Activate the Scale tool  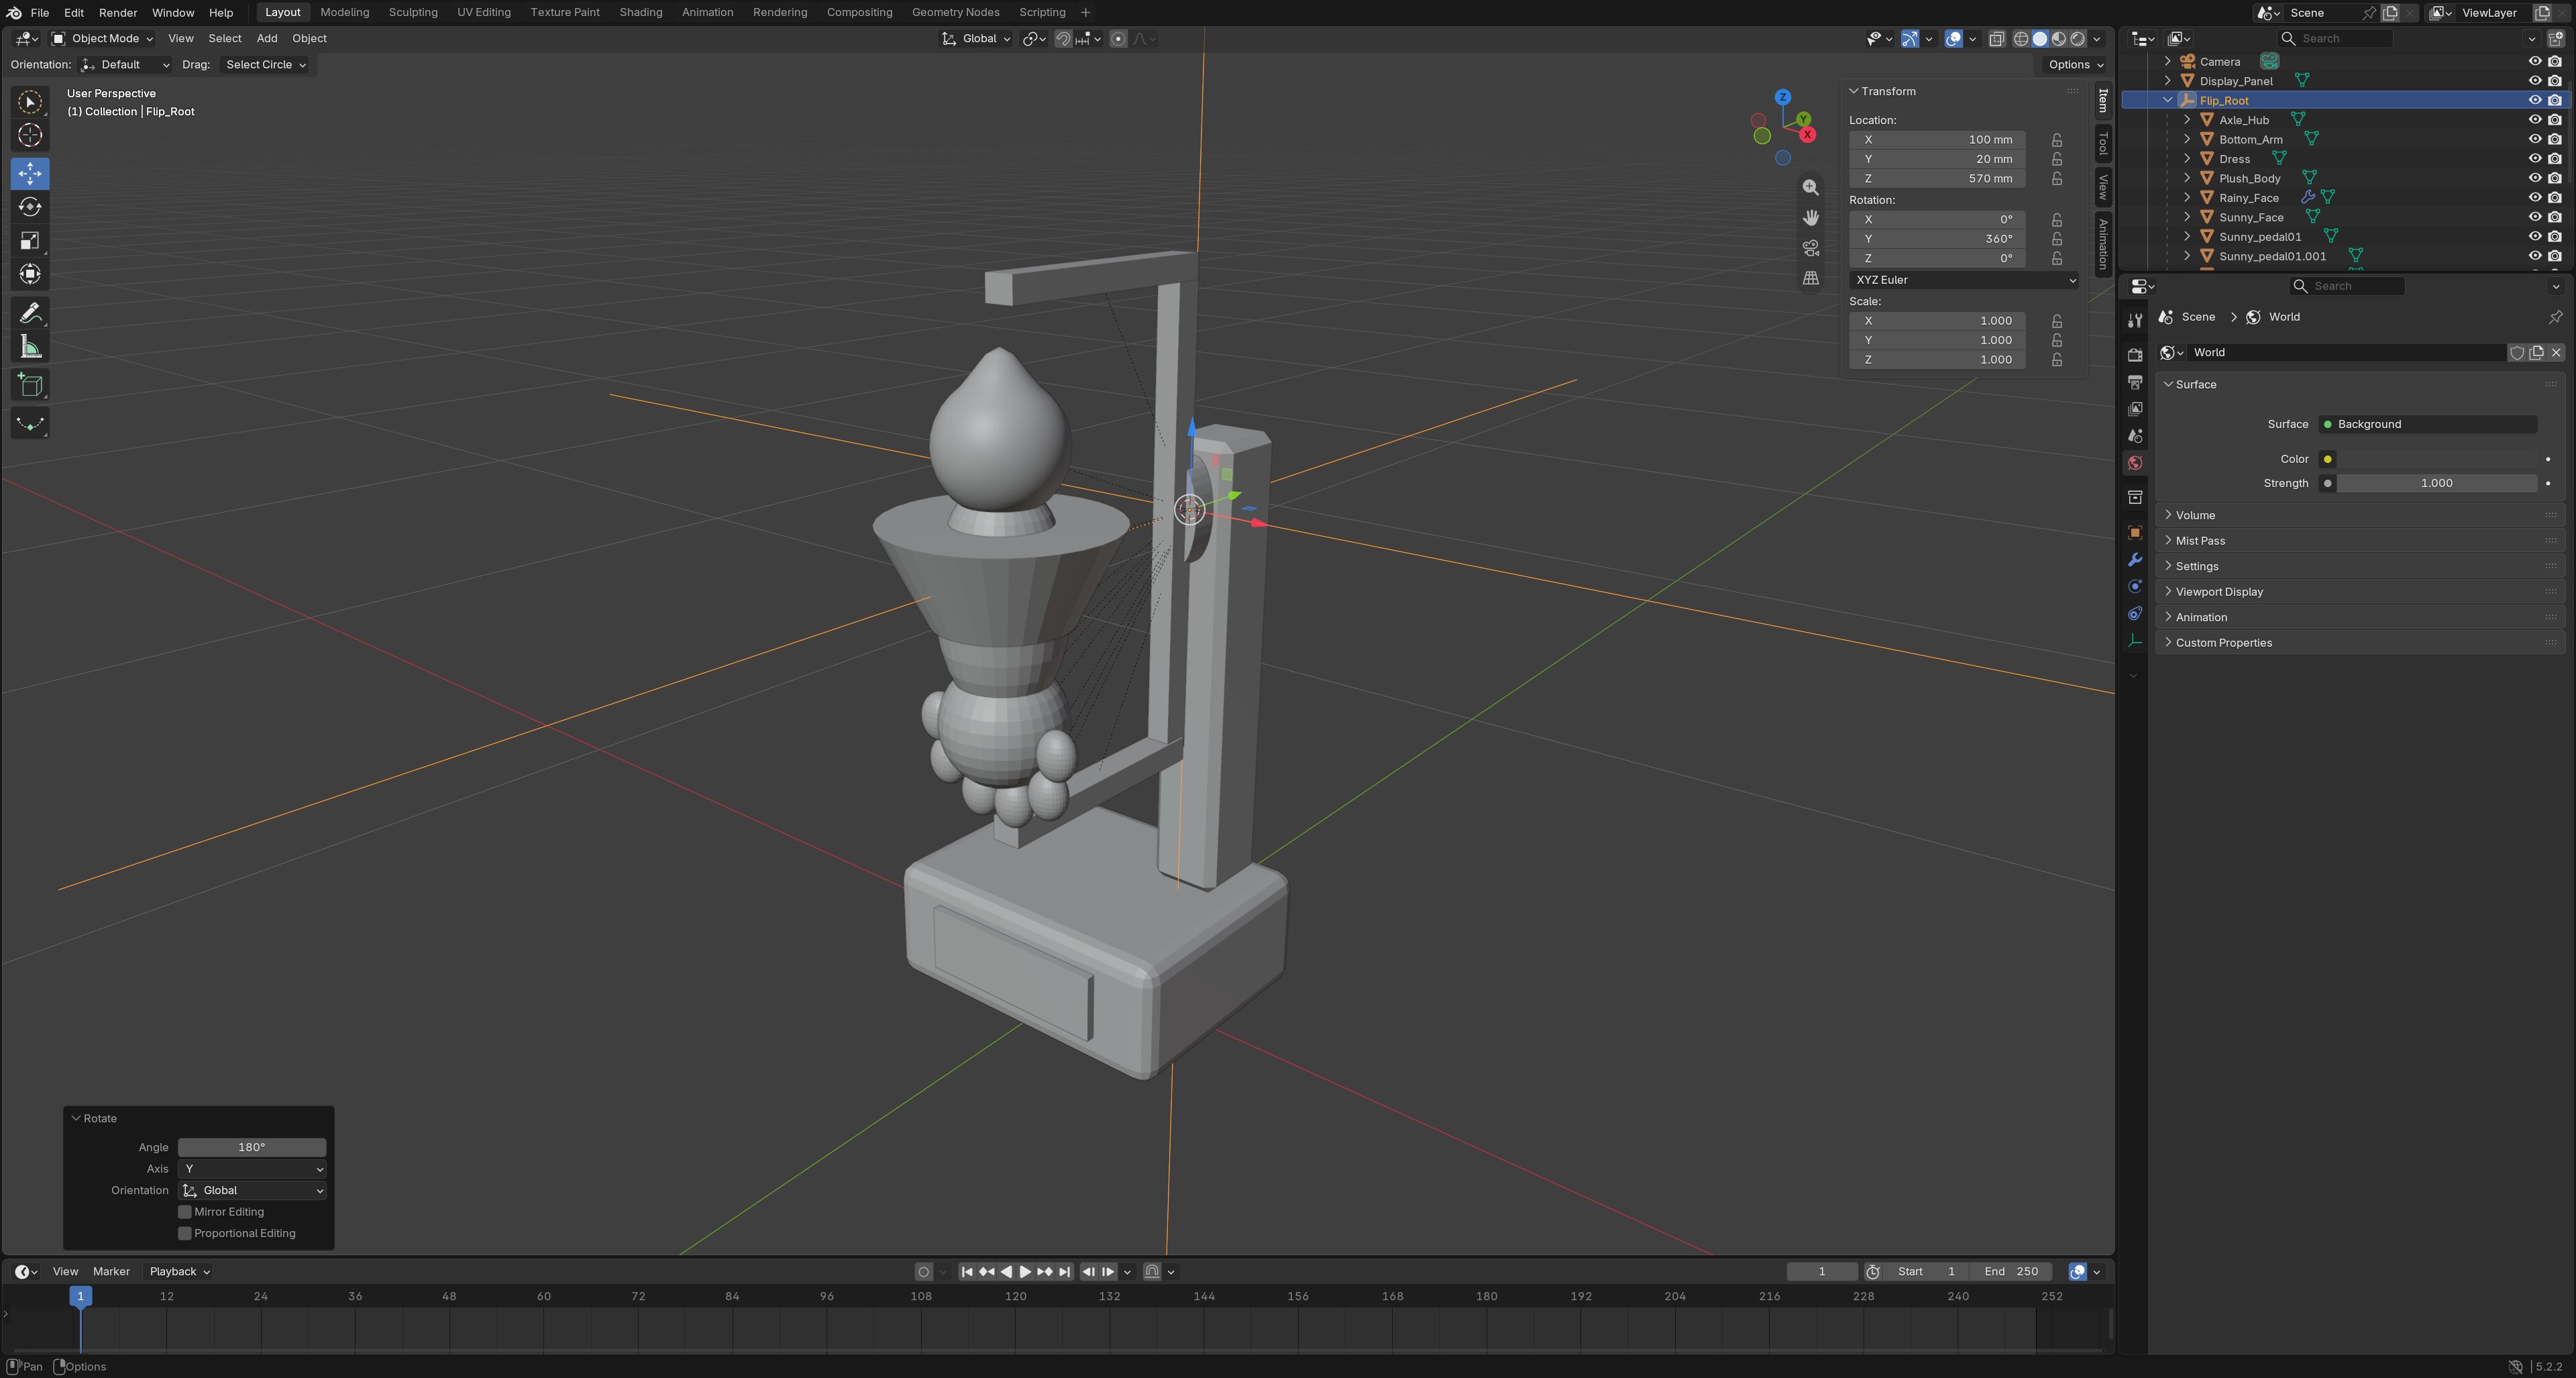(x=30, y=240)
